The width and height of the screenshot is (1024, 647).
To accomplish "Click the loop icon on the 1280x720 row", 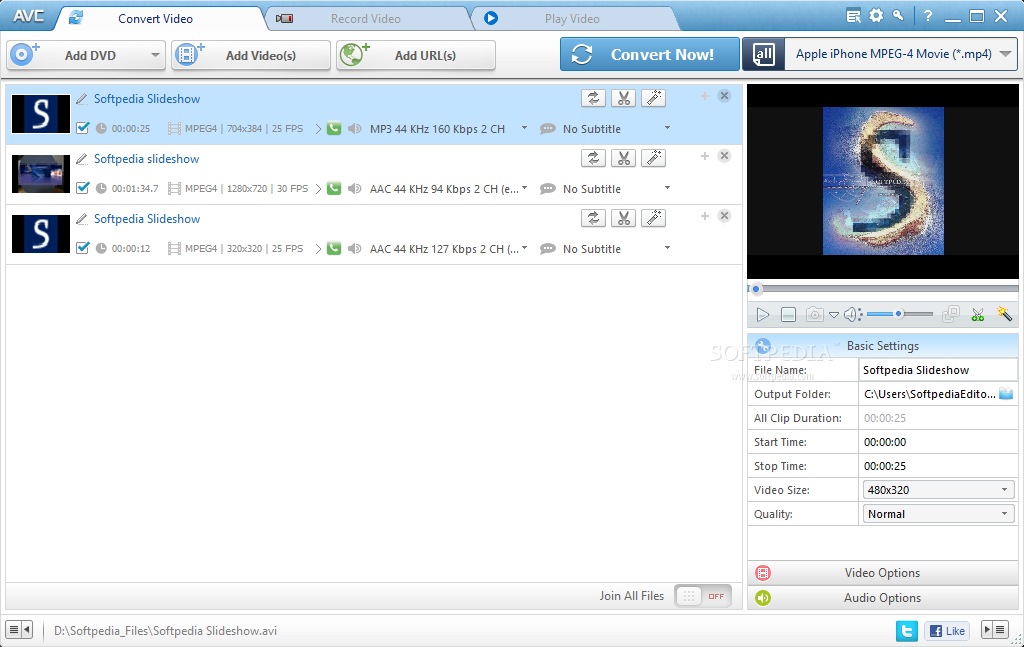I will (x=593, y=158).
